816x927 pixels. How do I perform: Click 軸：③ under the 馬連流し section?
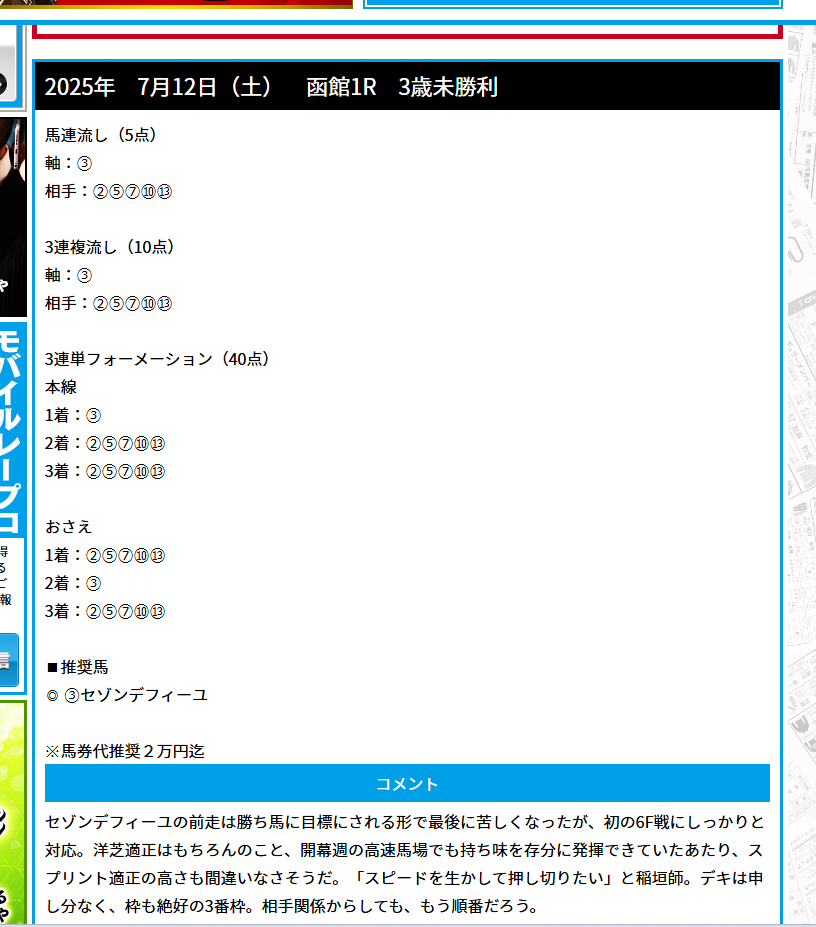(x=69, y=163)
